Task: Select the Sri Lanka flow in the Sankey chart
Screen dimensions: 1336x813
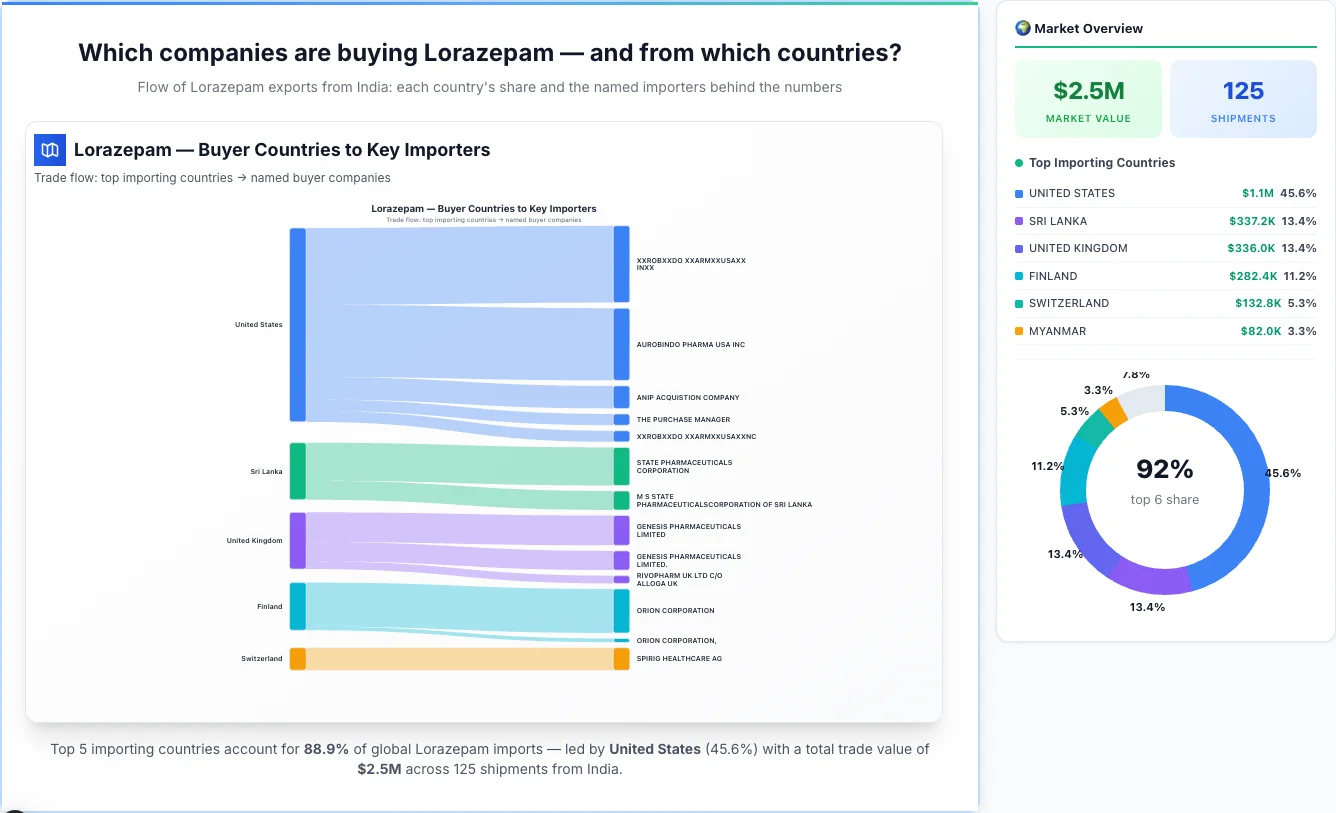Action: [450, 470]
